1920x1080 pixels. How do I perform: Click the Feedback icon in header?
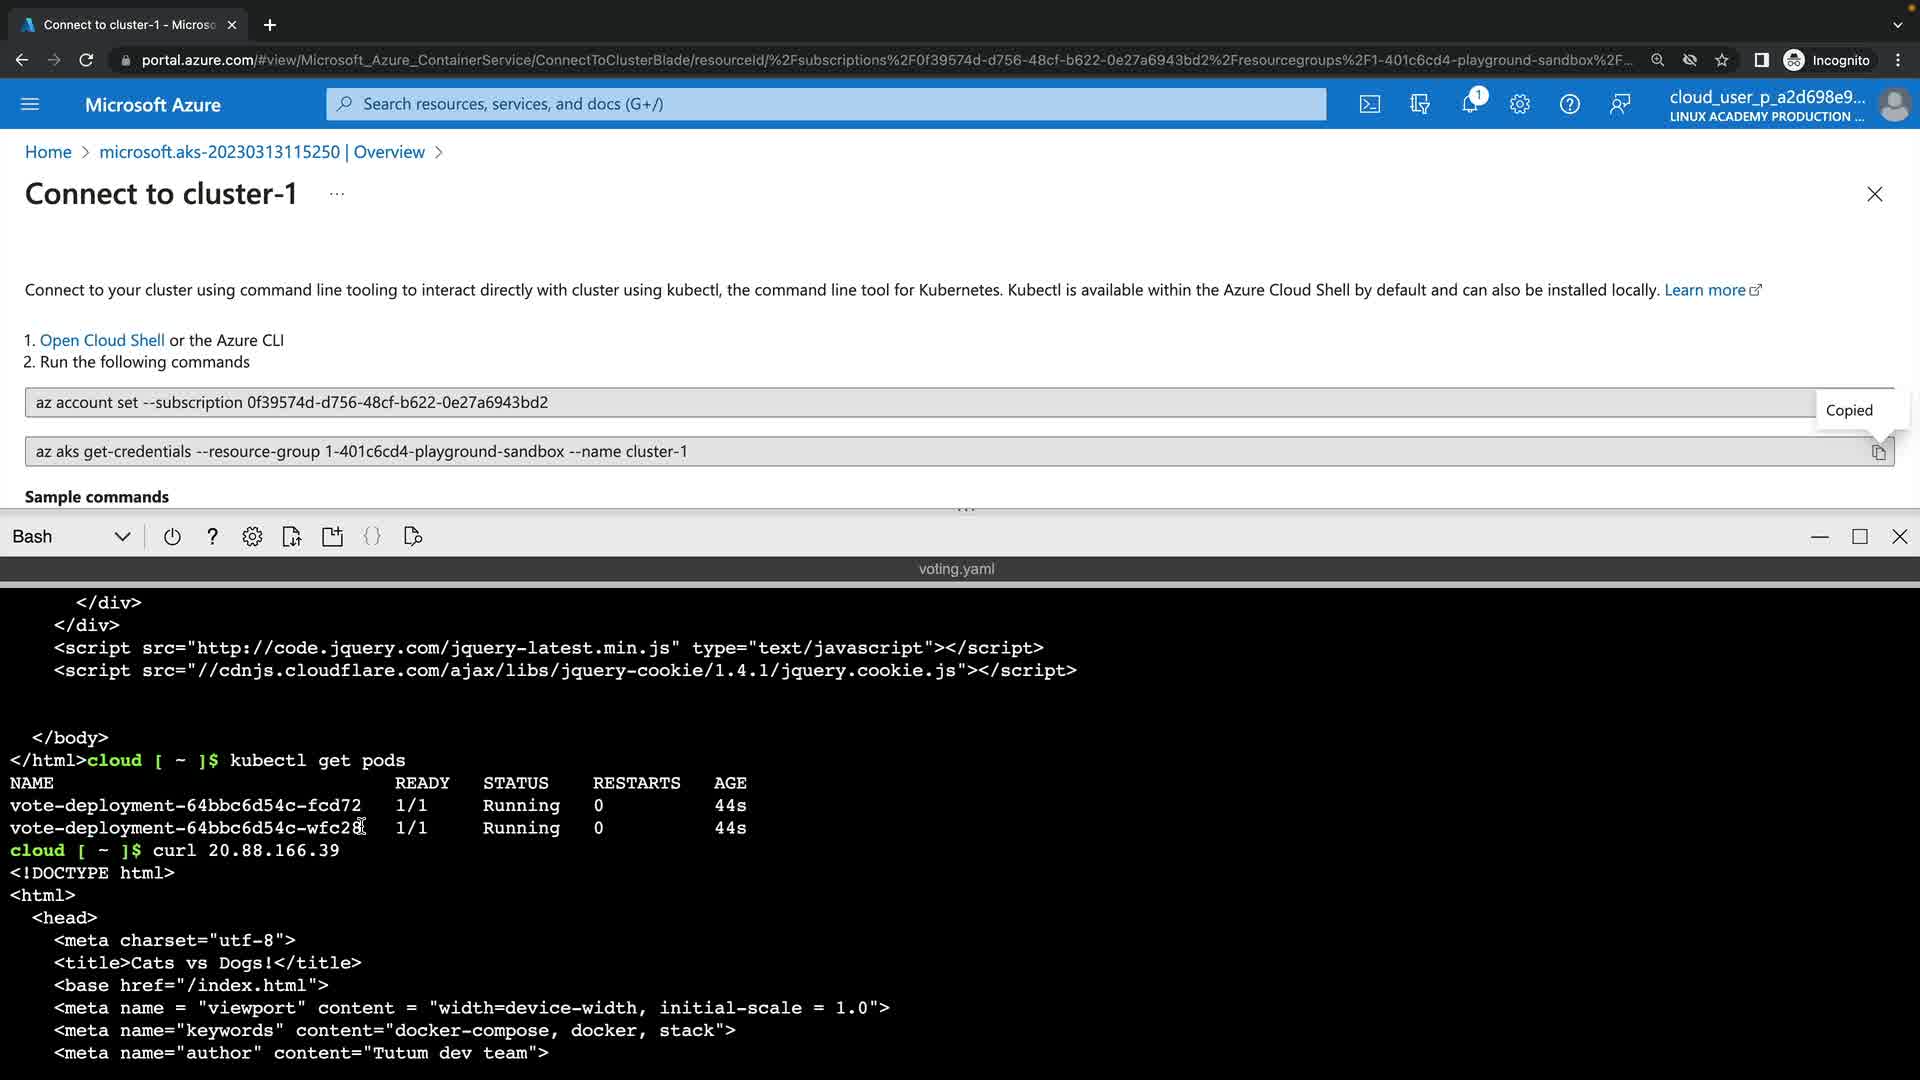(x=1620, y=104)
